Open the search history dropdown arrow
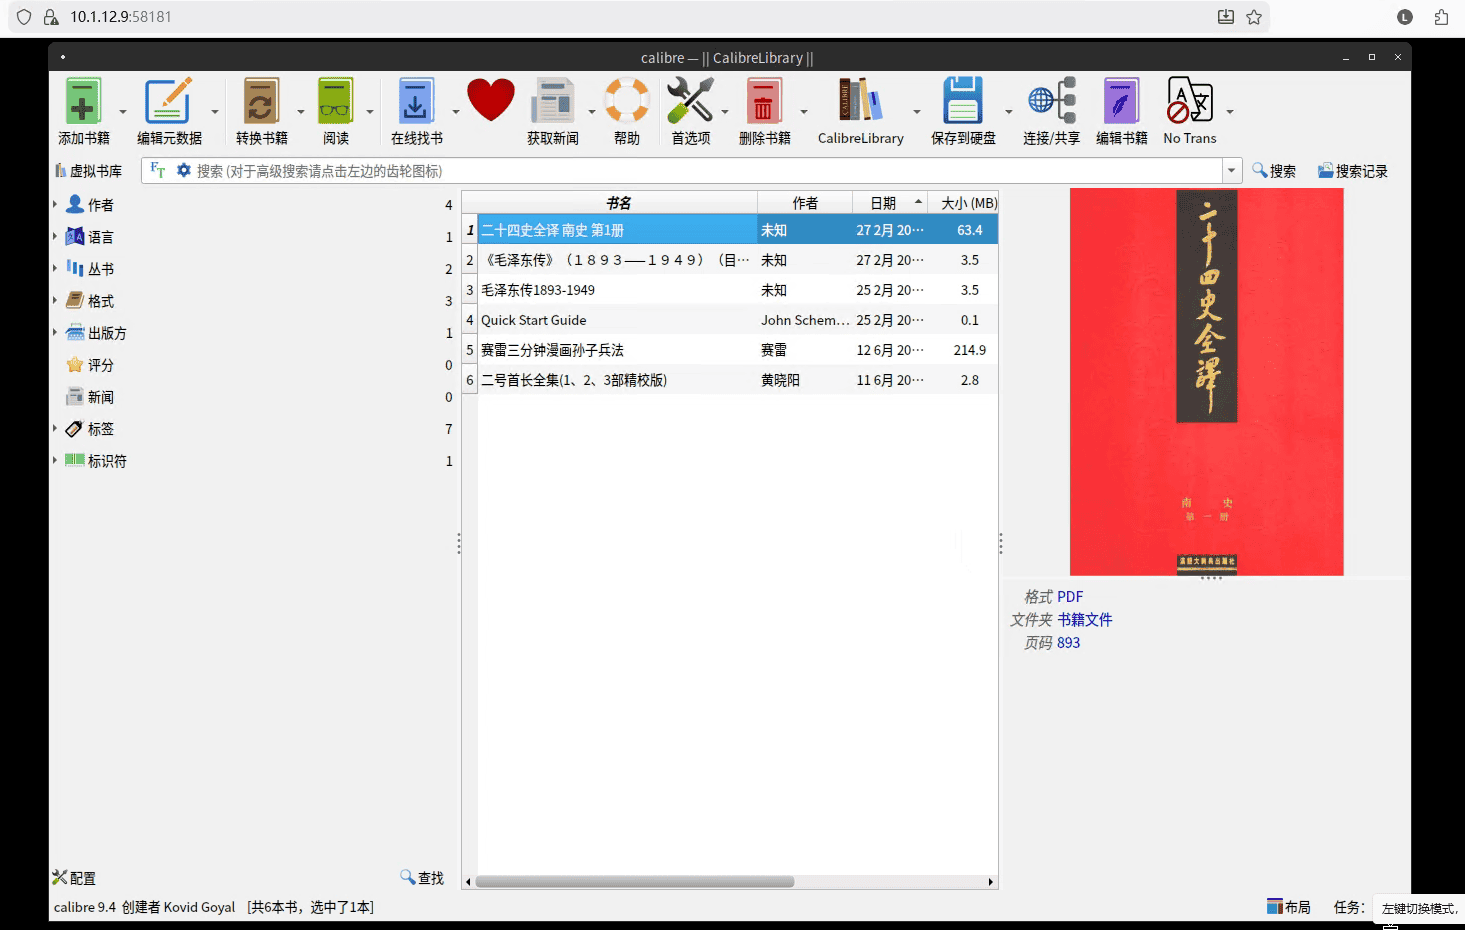Screen dimensions: 1465x930 point(1231,171)
